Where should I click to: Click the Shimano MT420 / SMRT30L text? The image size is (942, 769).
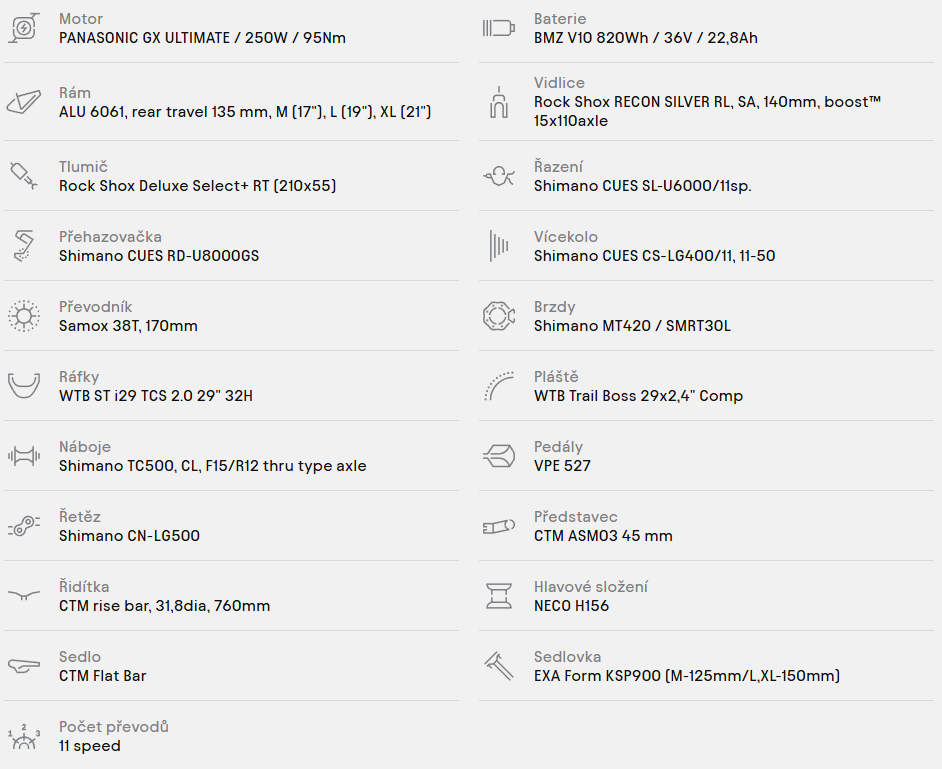(633, 326)
